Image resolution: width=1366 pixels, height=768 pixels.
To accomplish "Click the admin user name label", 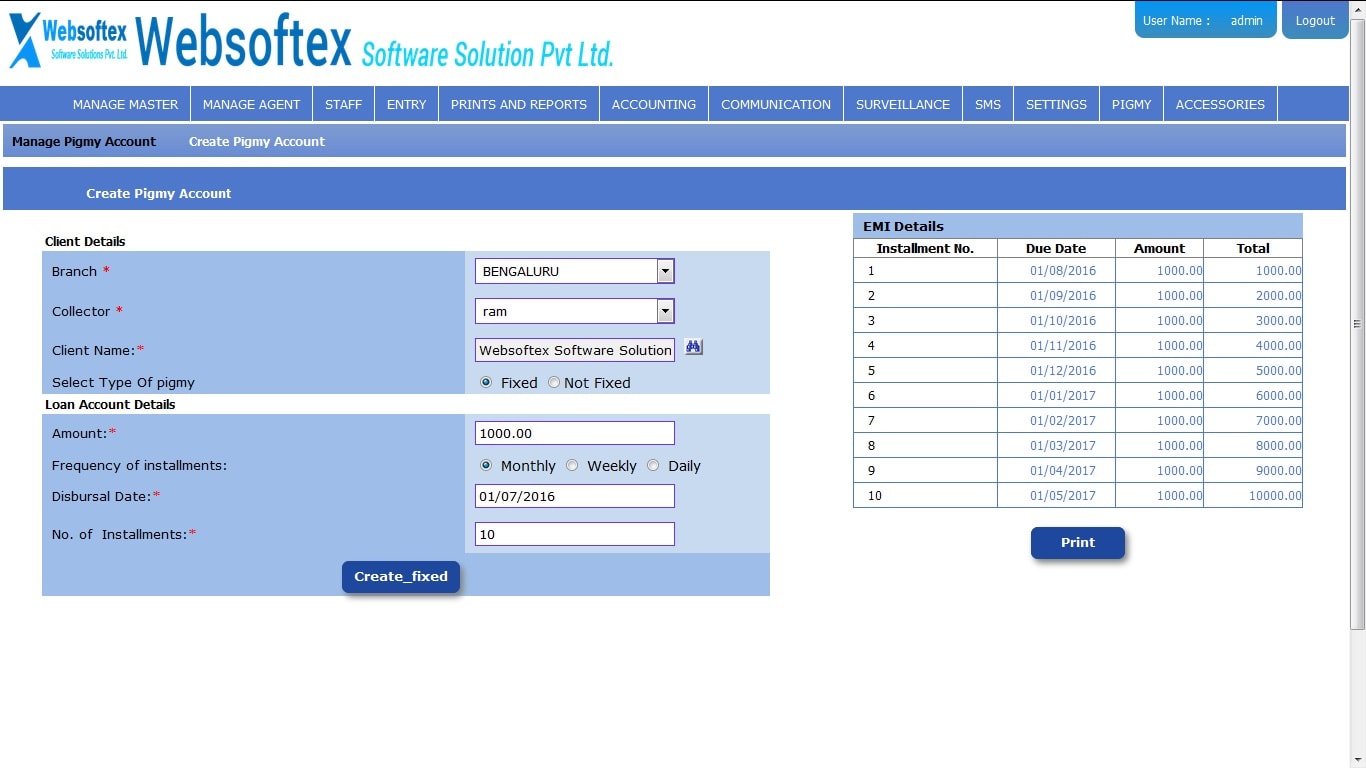I will click(x=1246, y=20).
